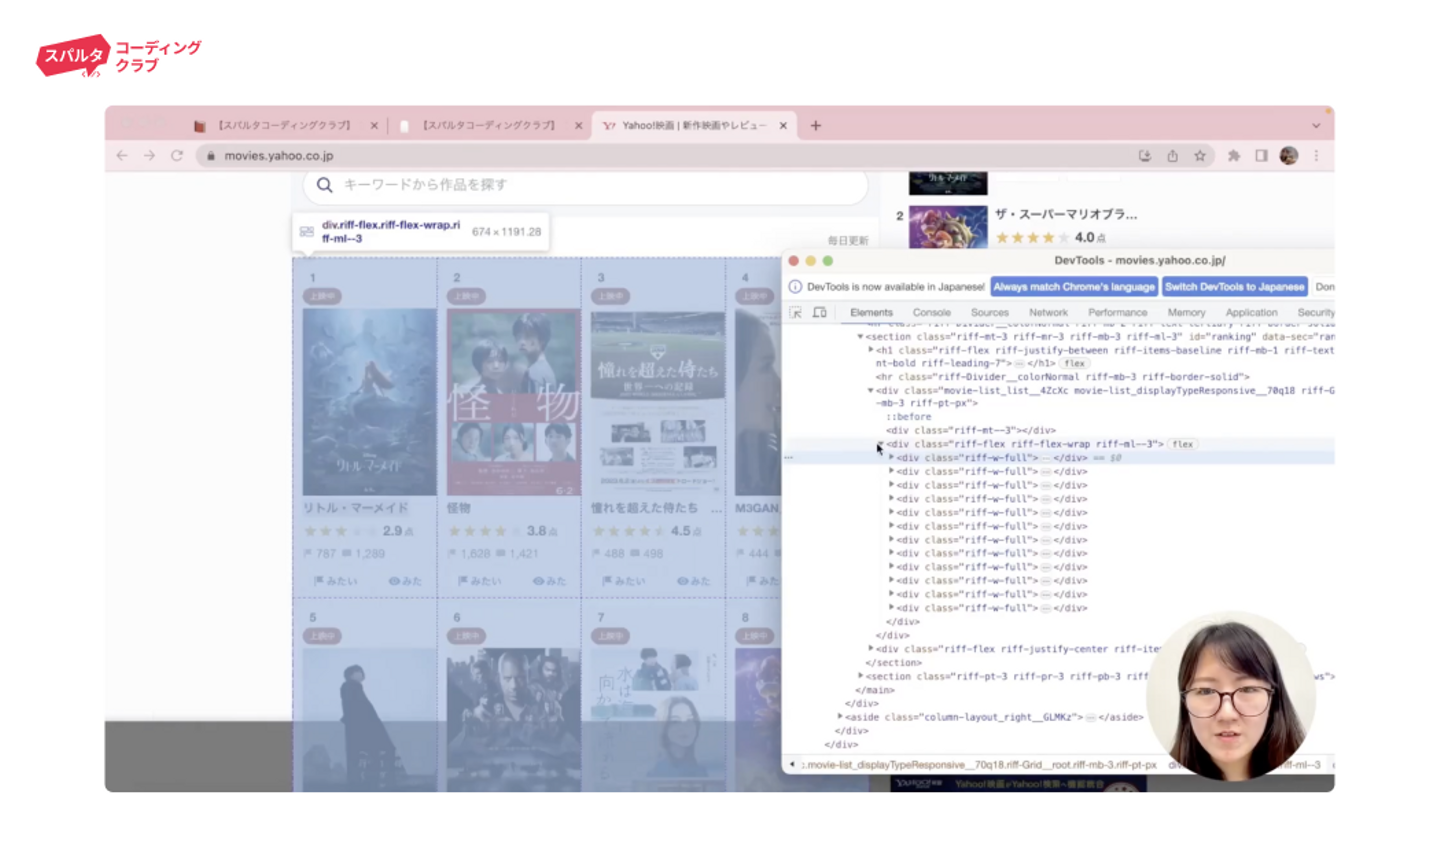Expand the h1 riff-flex riff-justify-between node

point(870,351)
